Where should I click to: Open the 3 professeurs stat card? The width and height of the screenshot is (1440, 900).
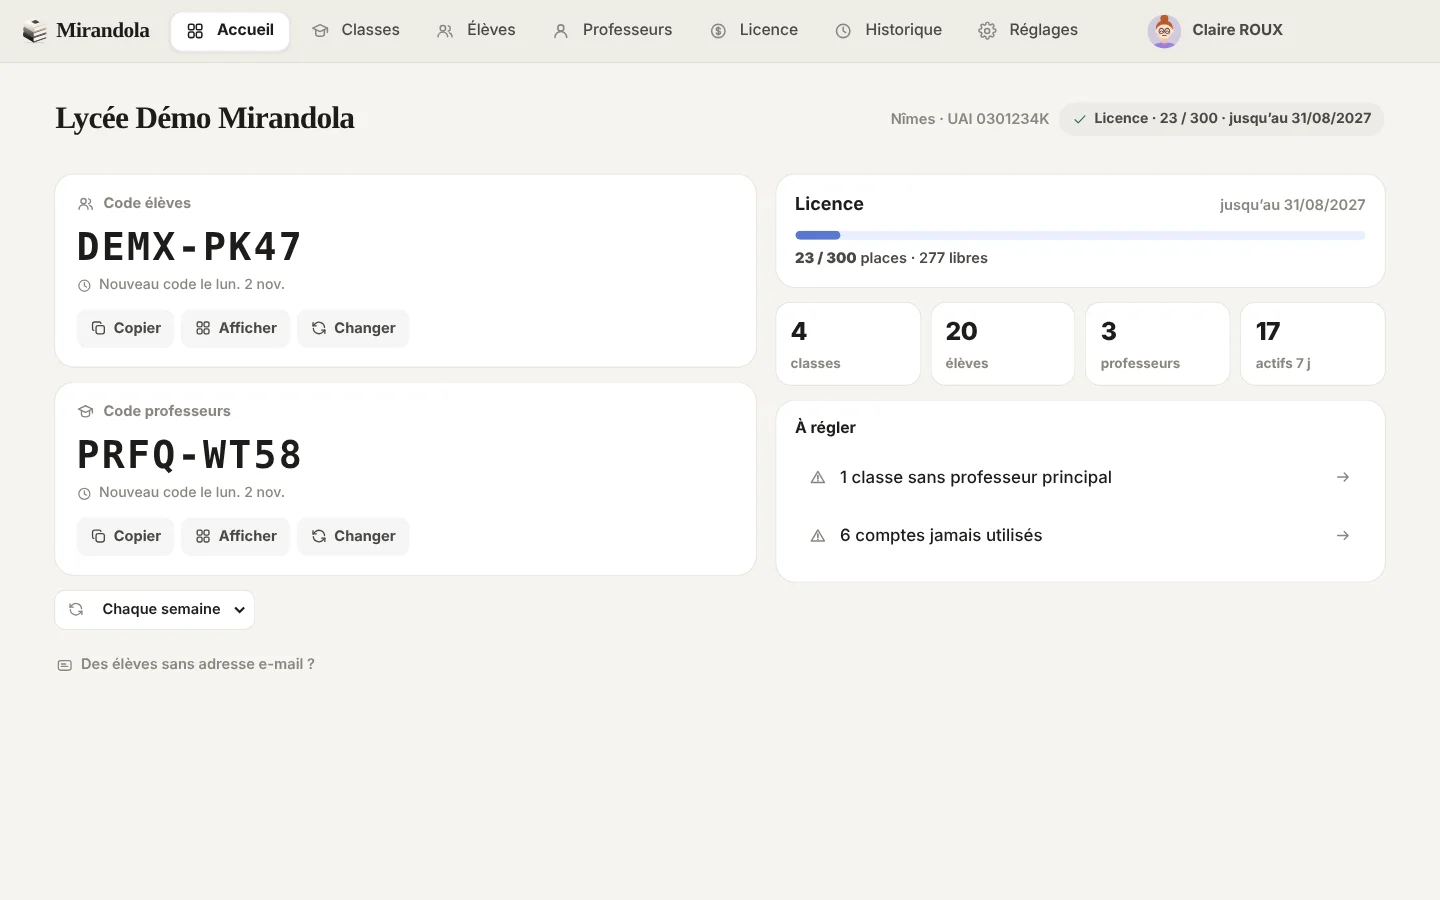pos(1158,344)
